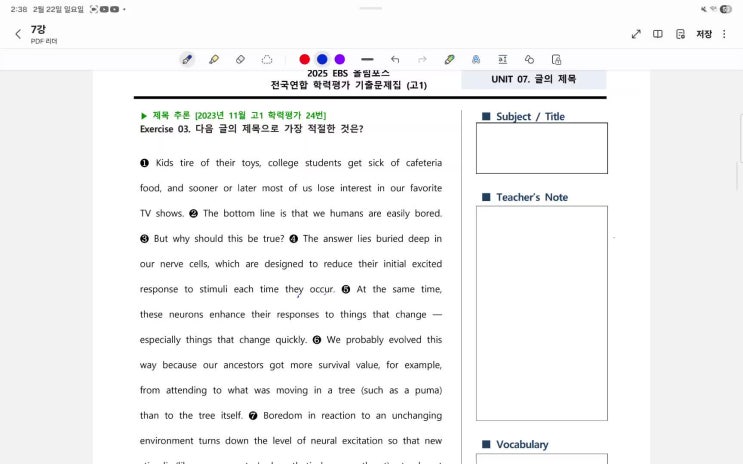
Task: Open the page settings document icon
Action: [x=680, y=34]
